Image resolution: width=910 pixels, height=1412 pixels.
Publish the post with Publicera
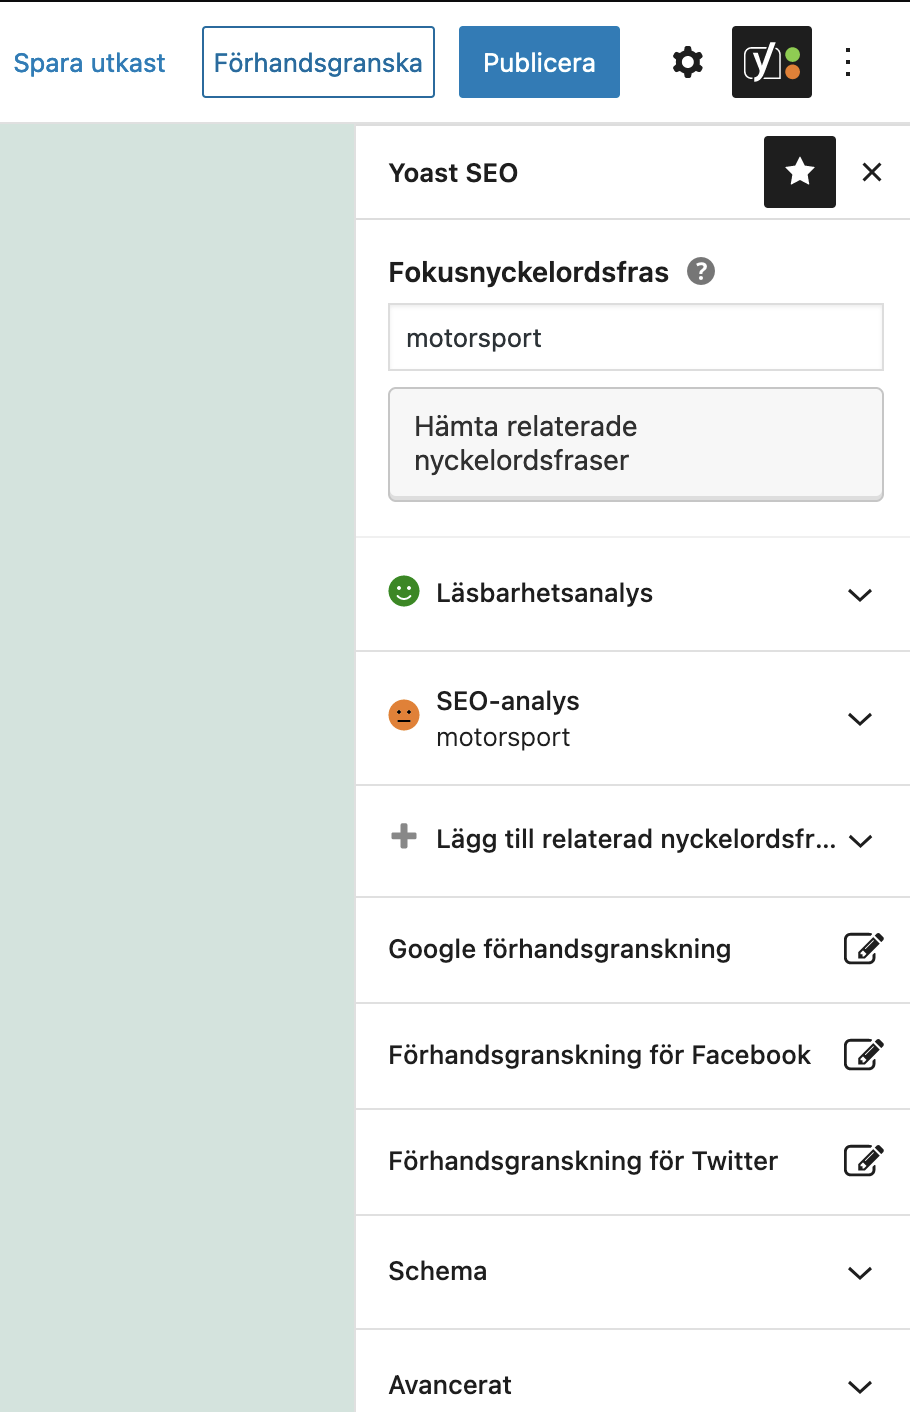pyautogui.click(x=539, y=62)
